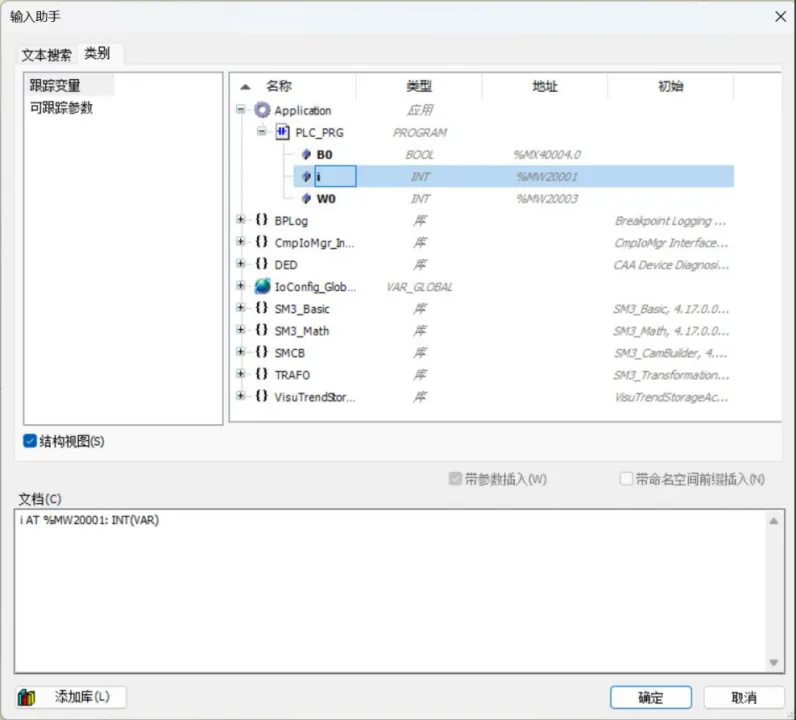The width and height of the screenshot is (796, 720).
Task: Click the PLC_PRG program icon
Action: [283, 132]
